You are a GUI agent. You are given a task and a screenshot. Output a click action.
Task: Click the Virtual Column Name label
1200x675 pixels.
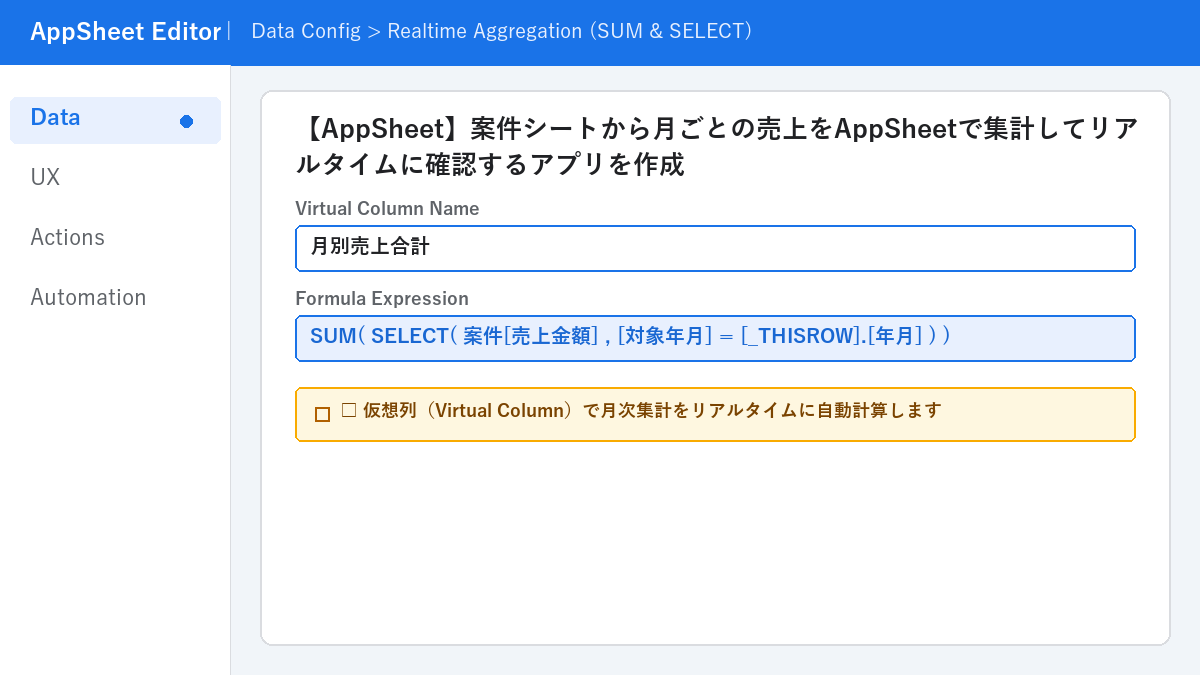pyautogui.click(x=387, y=209)
